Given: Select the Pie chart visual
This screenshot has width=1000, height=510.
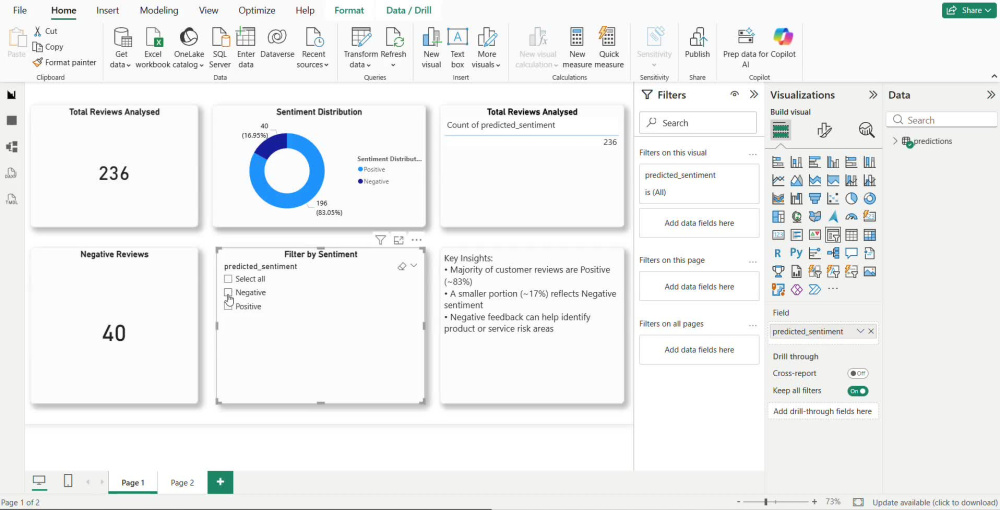Looking at the screenshot, I should (851, 198).
